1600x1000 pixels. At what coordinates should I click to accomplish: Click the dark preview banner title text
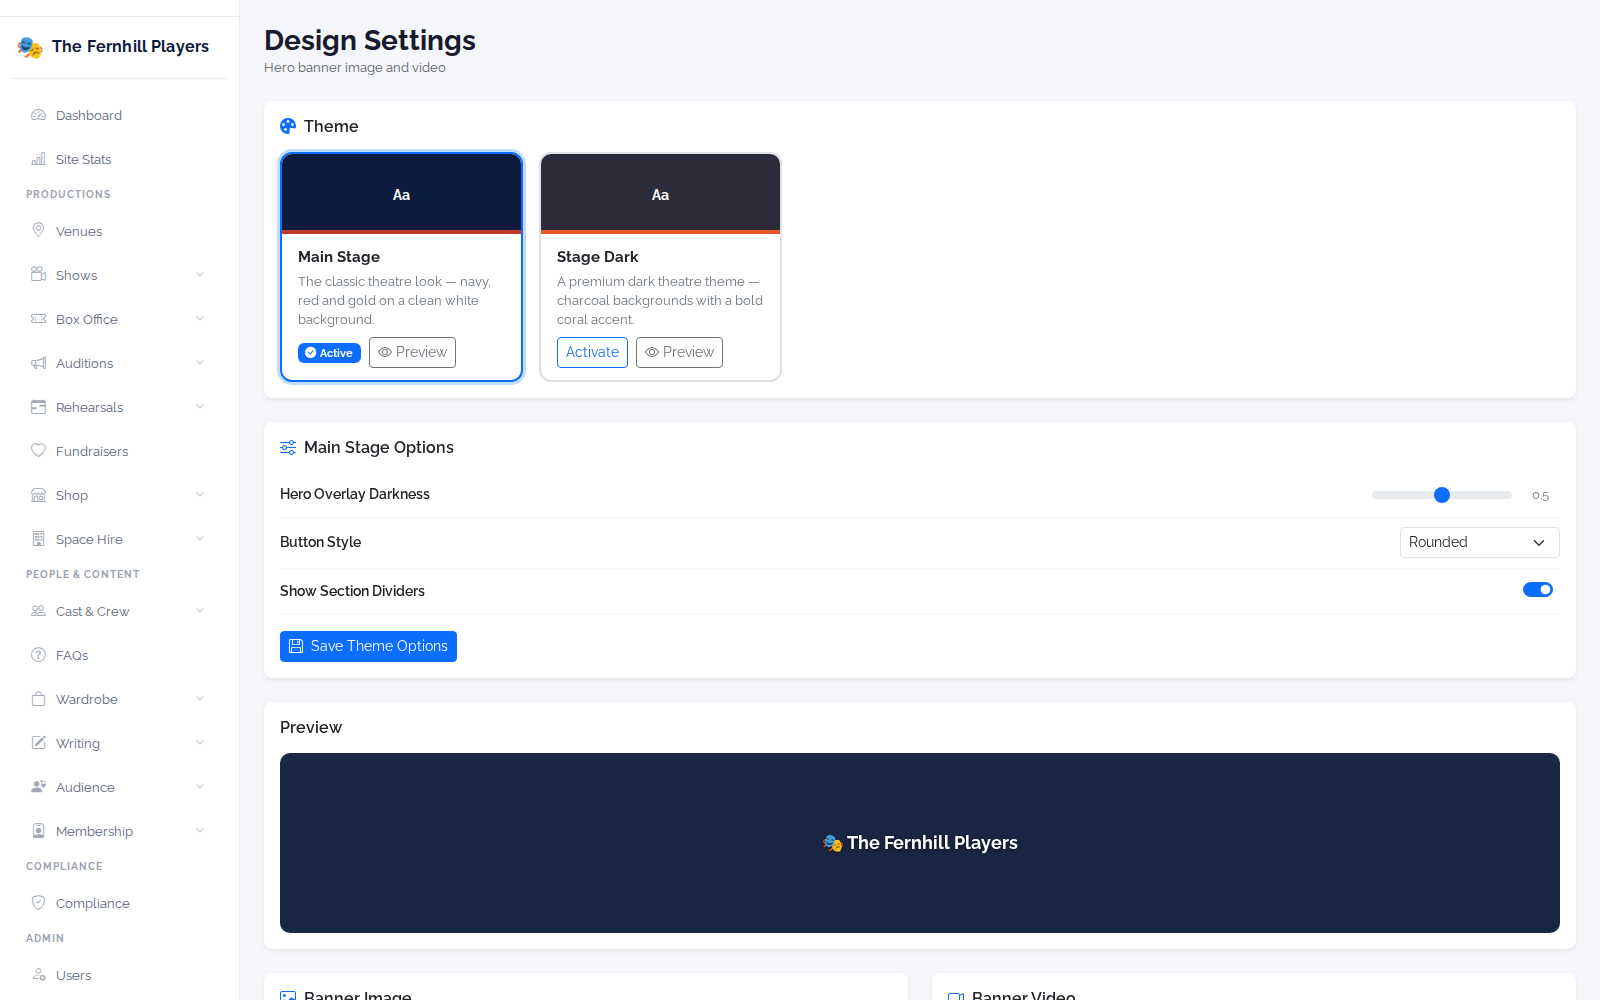[x=932, y=843]
